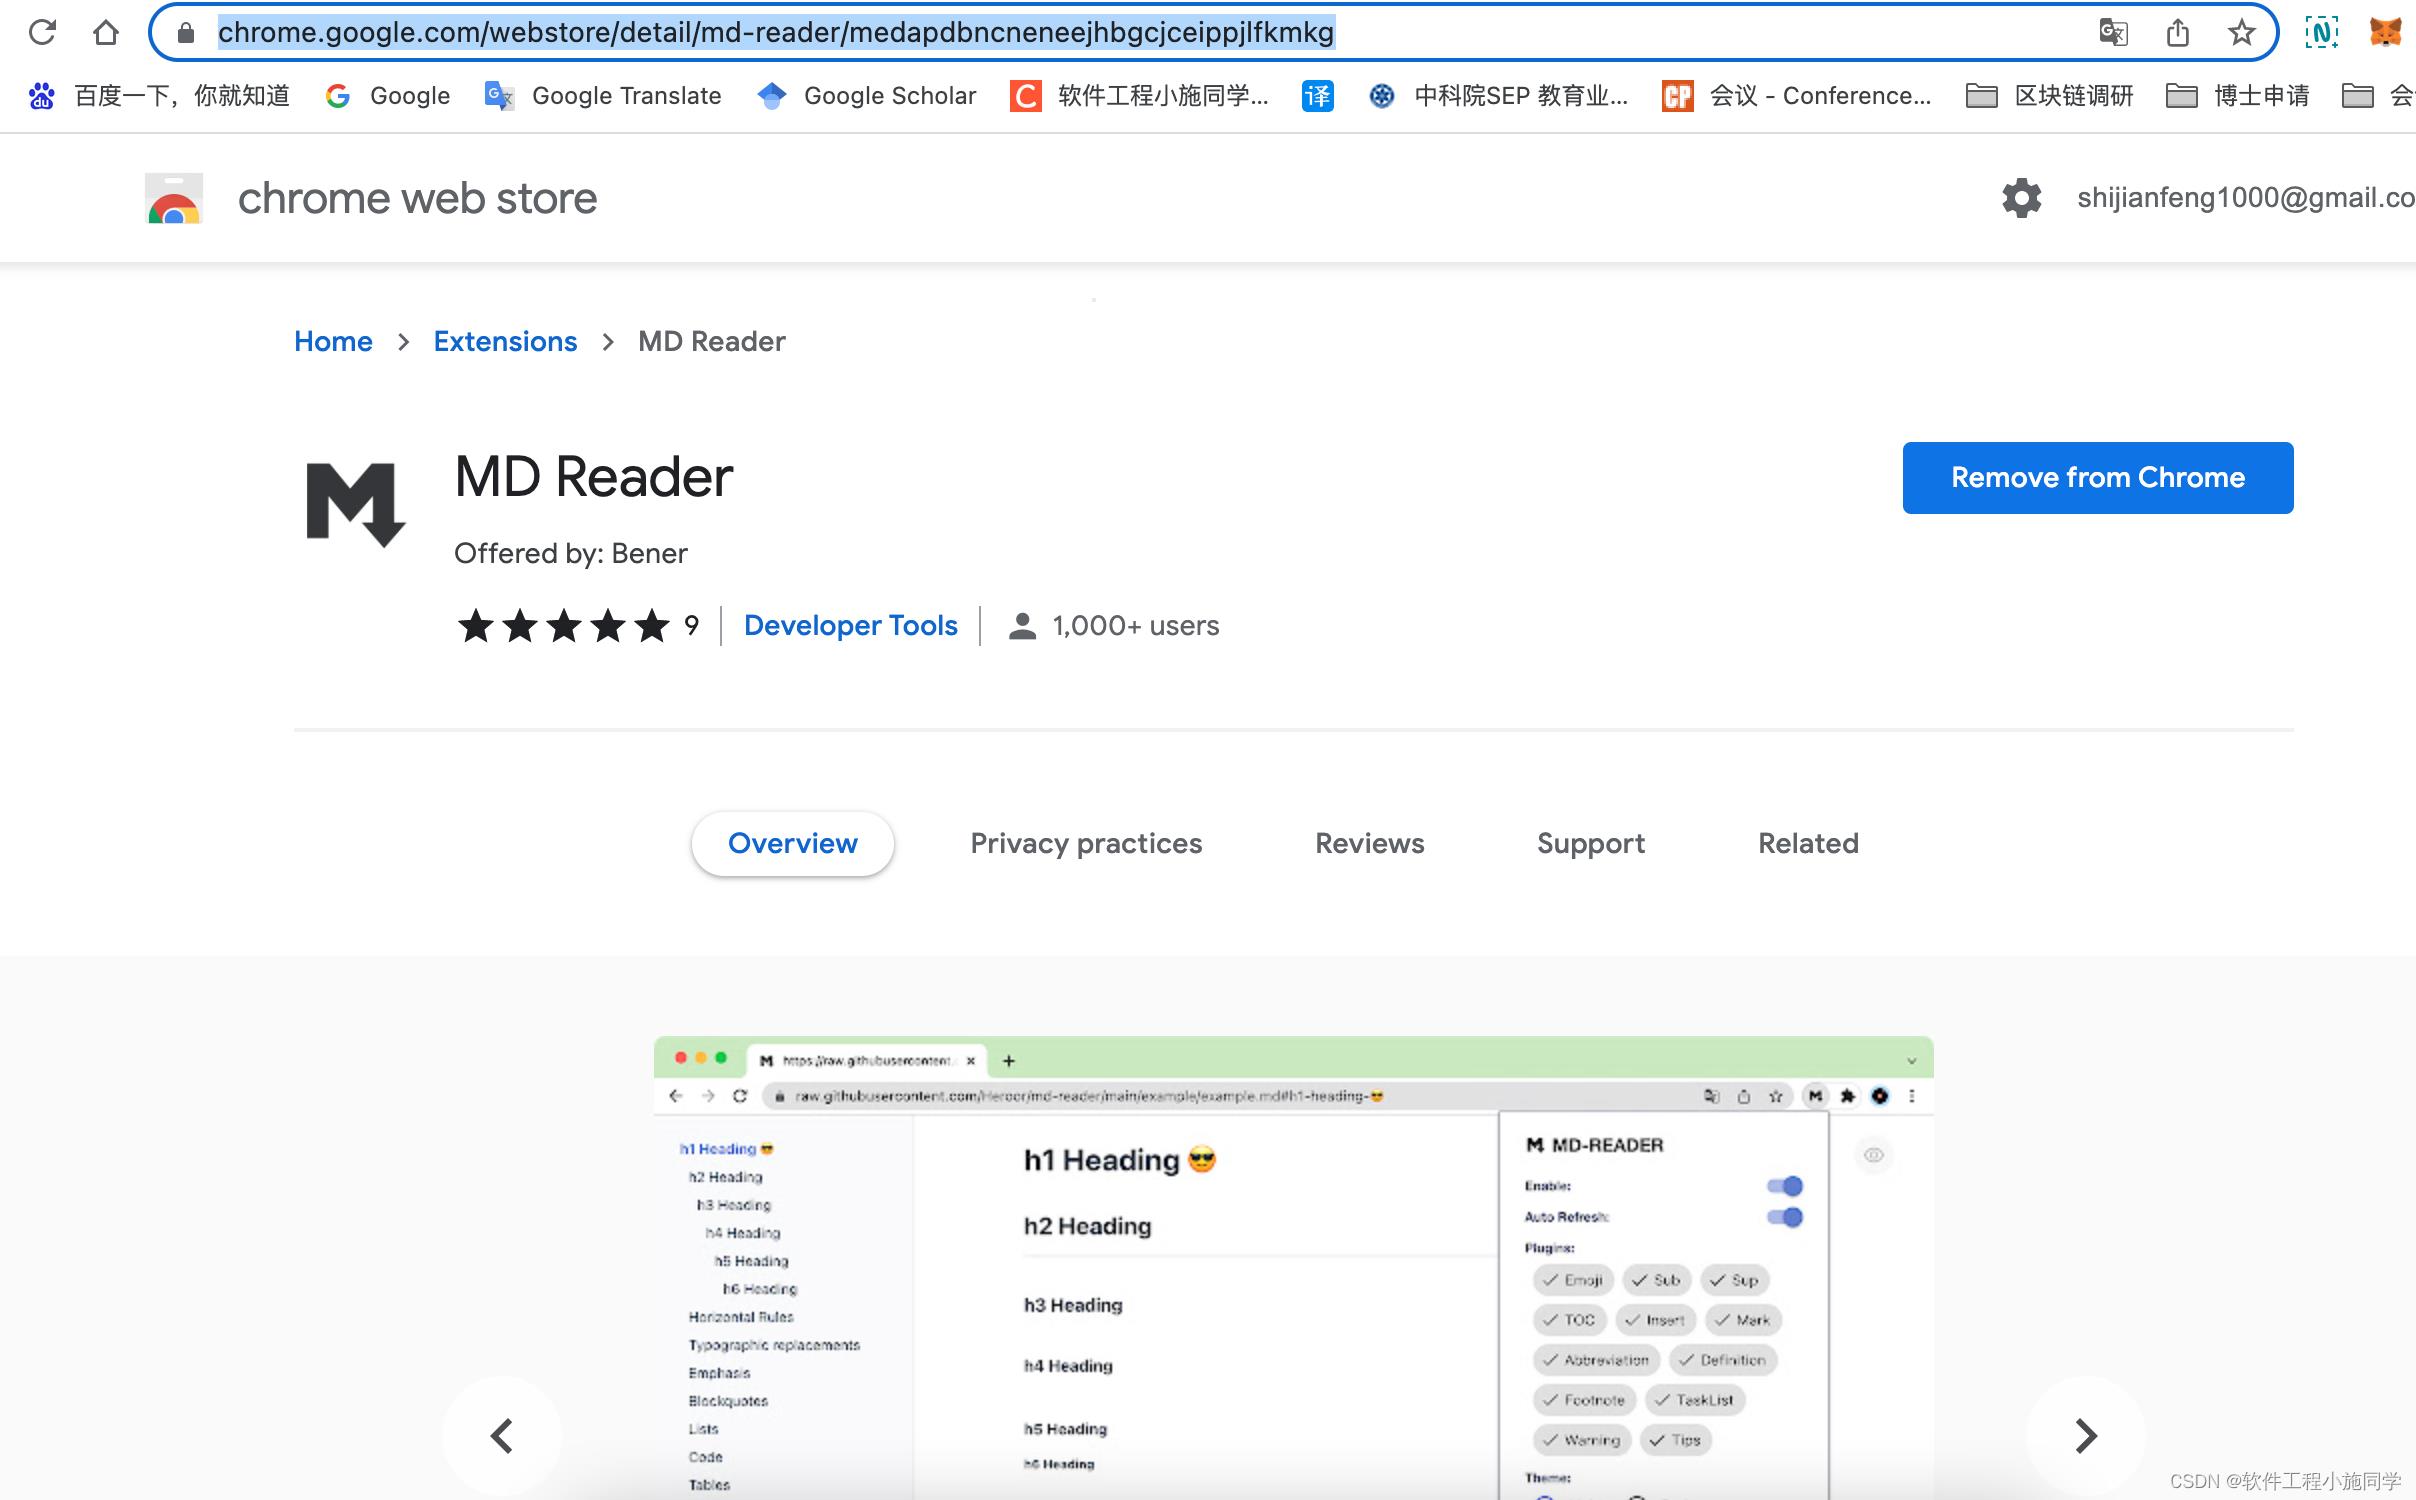Go to the browser home page icon
The width and height of the screenshot is (2416, 1500).
point(106,33)
